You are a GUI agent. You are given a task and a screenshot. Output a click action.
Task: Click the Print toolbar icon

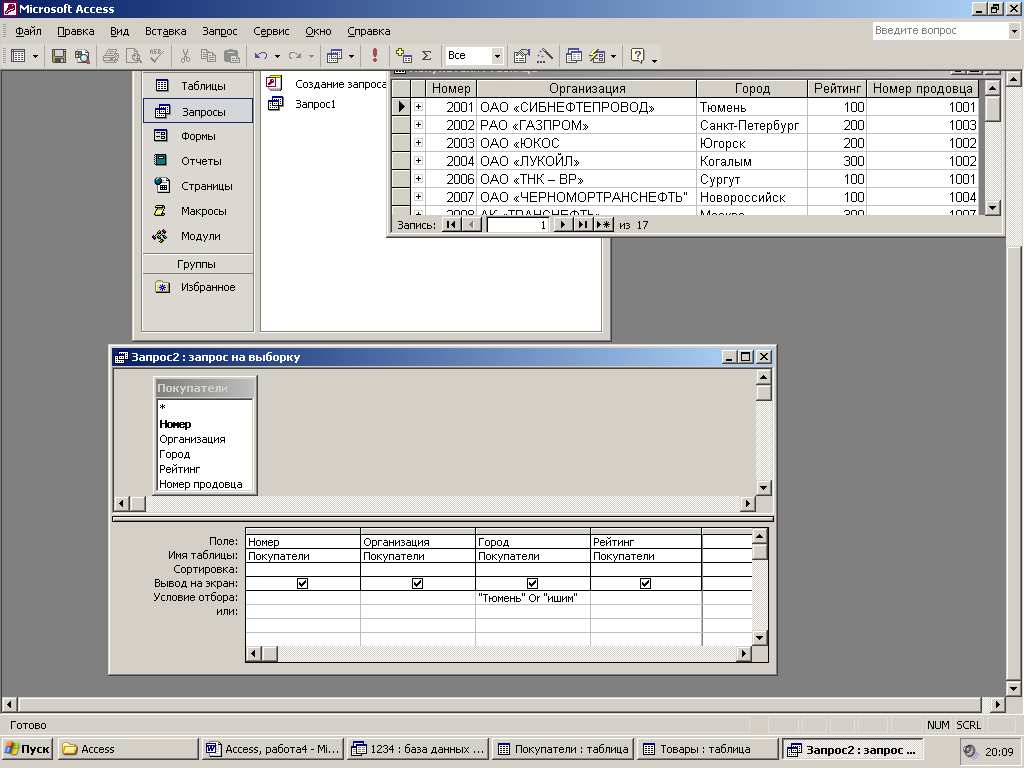110,56
